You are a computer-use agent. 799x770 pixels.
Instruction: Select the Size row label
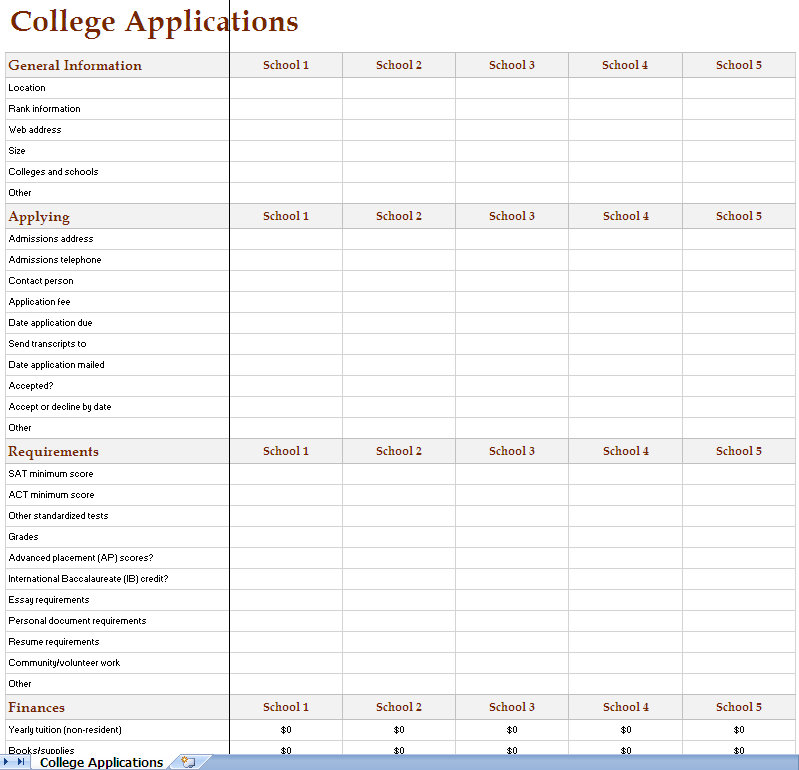click(17, 151)
